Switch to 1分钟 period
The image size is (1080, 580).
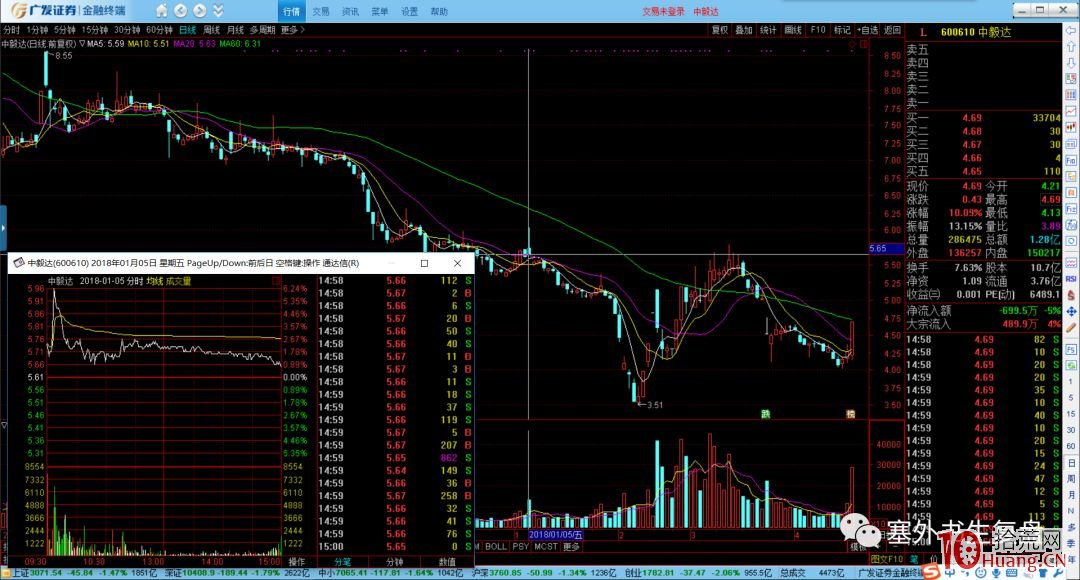(37, 30)
